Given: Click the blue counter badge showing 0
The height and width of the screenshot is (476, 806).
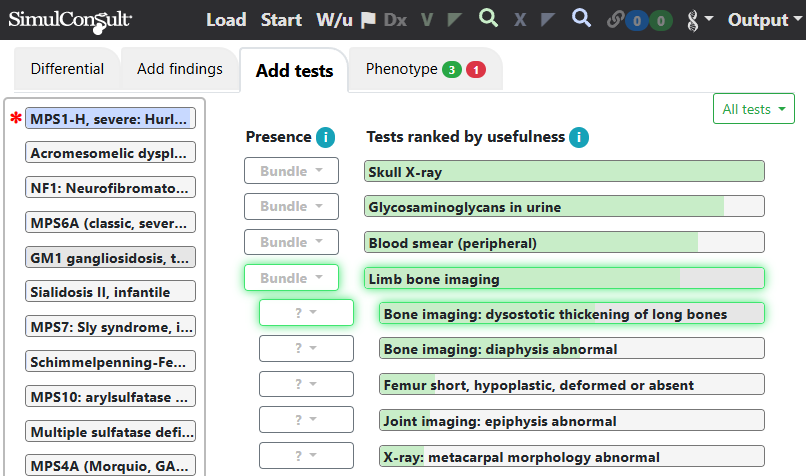Looking at the screenshot, I should click(x=637, y=21).
